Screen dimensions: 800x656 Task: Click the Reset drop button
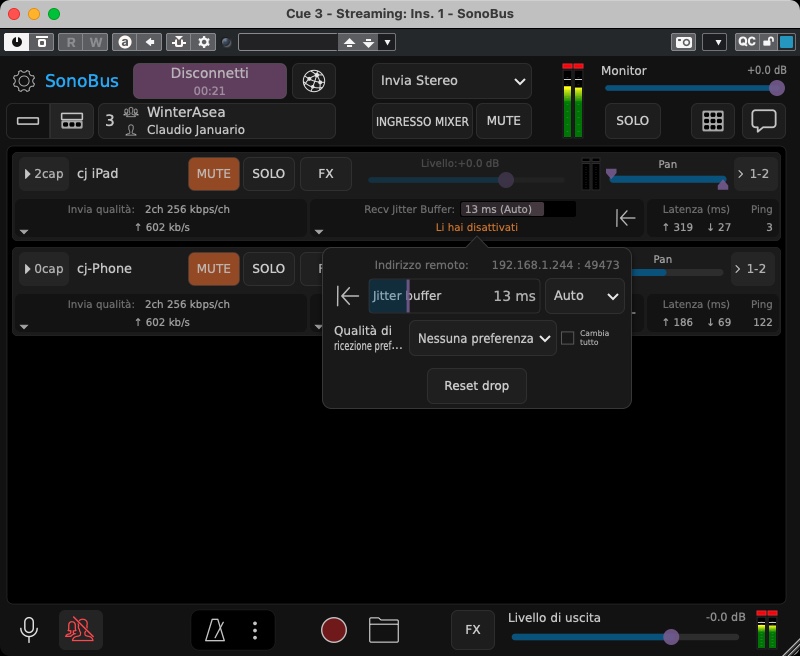point(477,386)
